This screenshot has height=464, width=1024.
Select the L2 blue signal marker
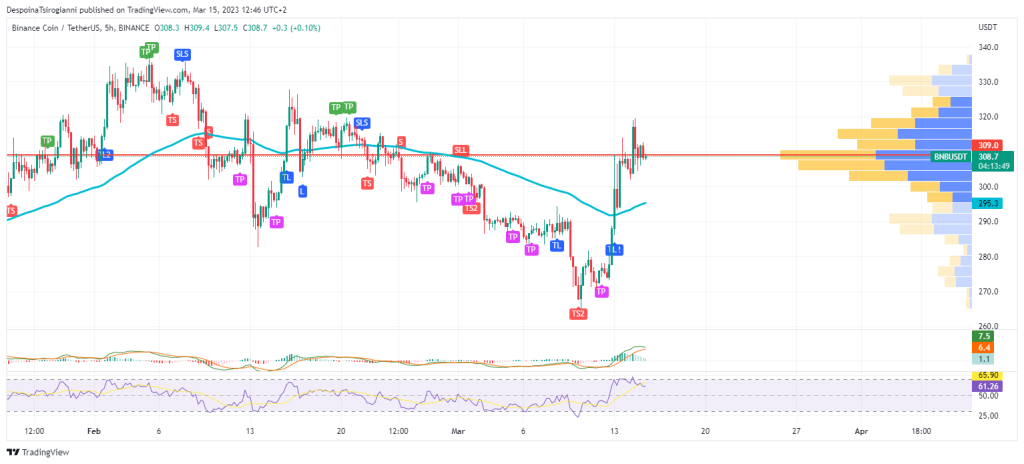(105, 155)
